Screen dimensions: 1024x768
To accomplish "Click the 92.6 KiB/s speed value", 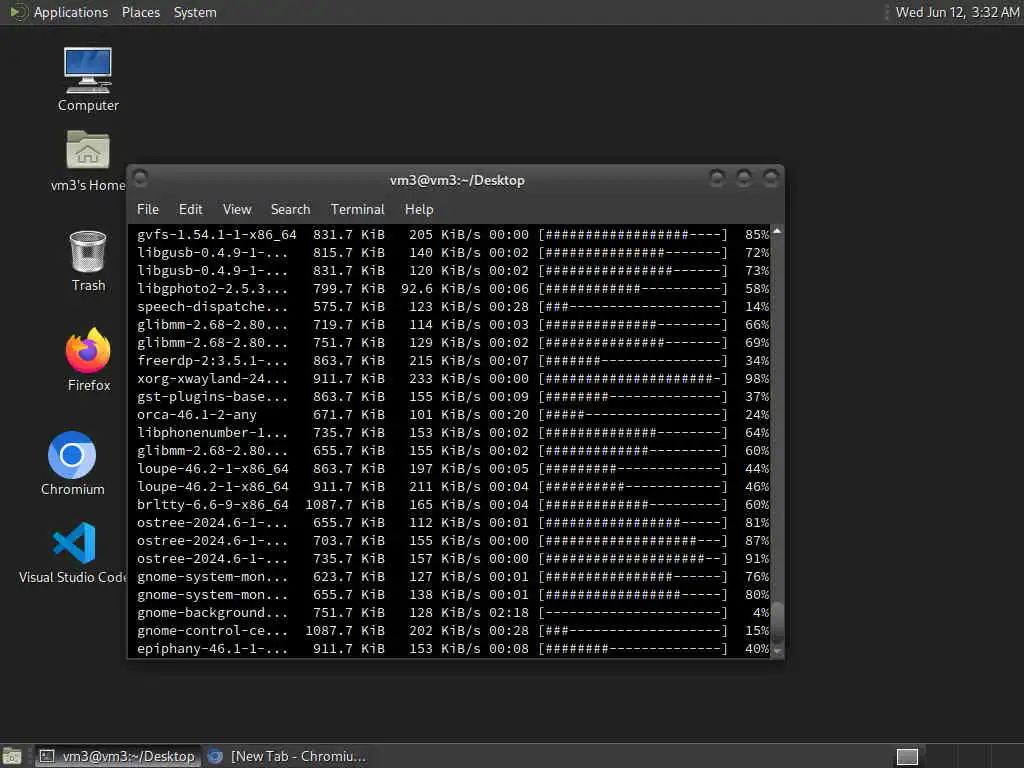I will (440, 289).
